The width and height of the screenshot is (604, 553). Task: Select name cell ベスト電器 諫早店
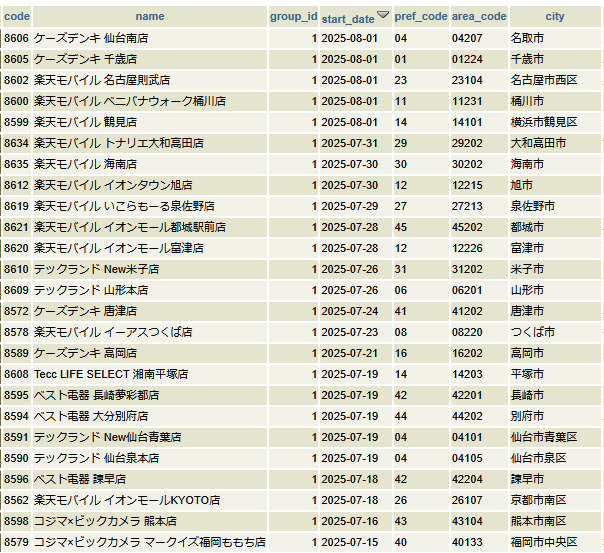(x=150, y=479)
